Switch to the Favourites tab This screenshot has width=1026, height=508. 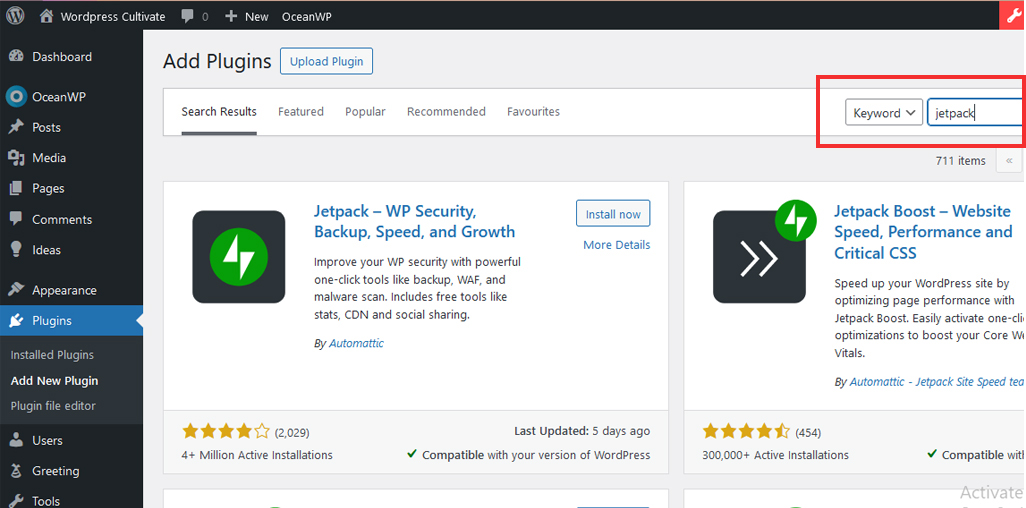coord(533,112)
